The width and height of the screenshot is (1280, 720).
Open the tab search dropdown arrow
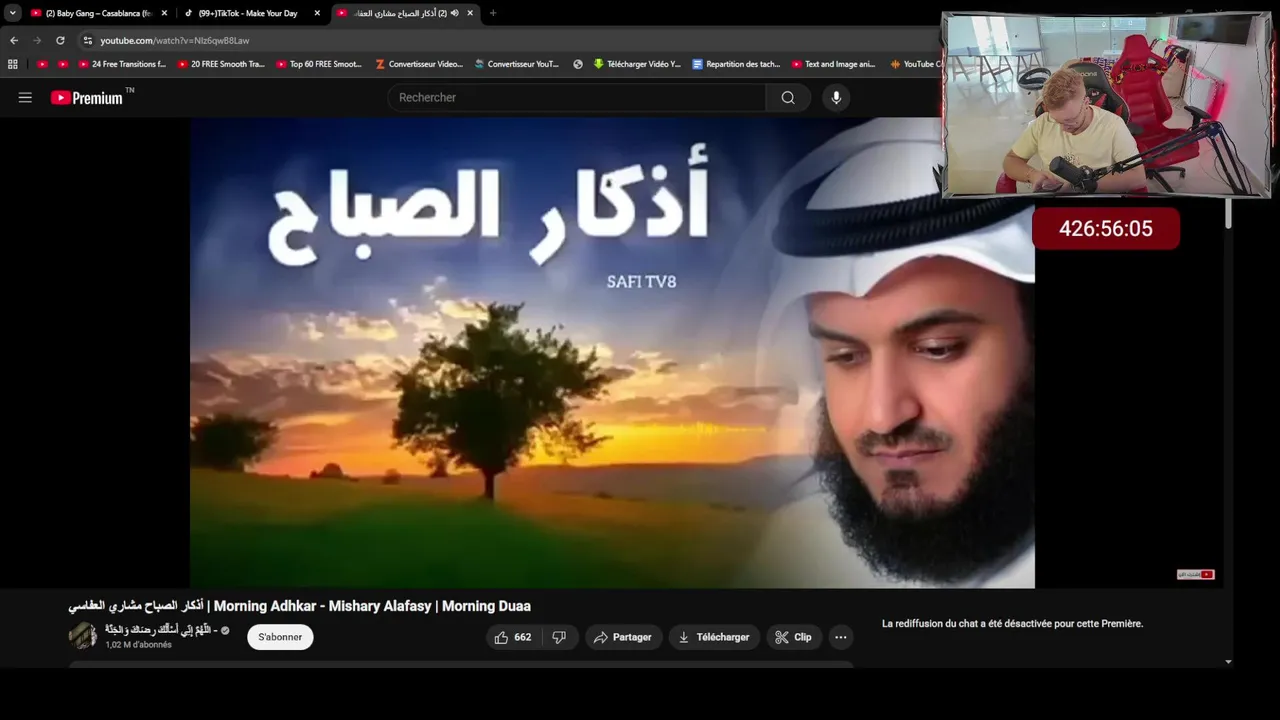point(12,13)
